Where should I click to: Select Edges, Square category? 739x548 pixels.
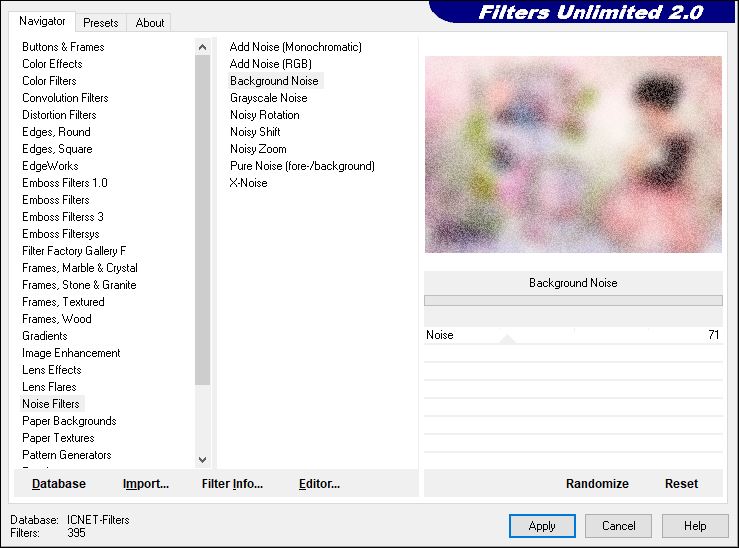click(x=57, y=149)
